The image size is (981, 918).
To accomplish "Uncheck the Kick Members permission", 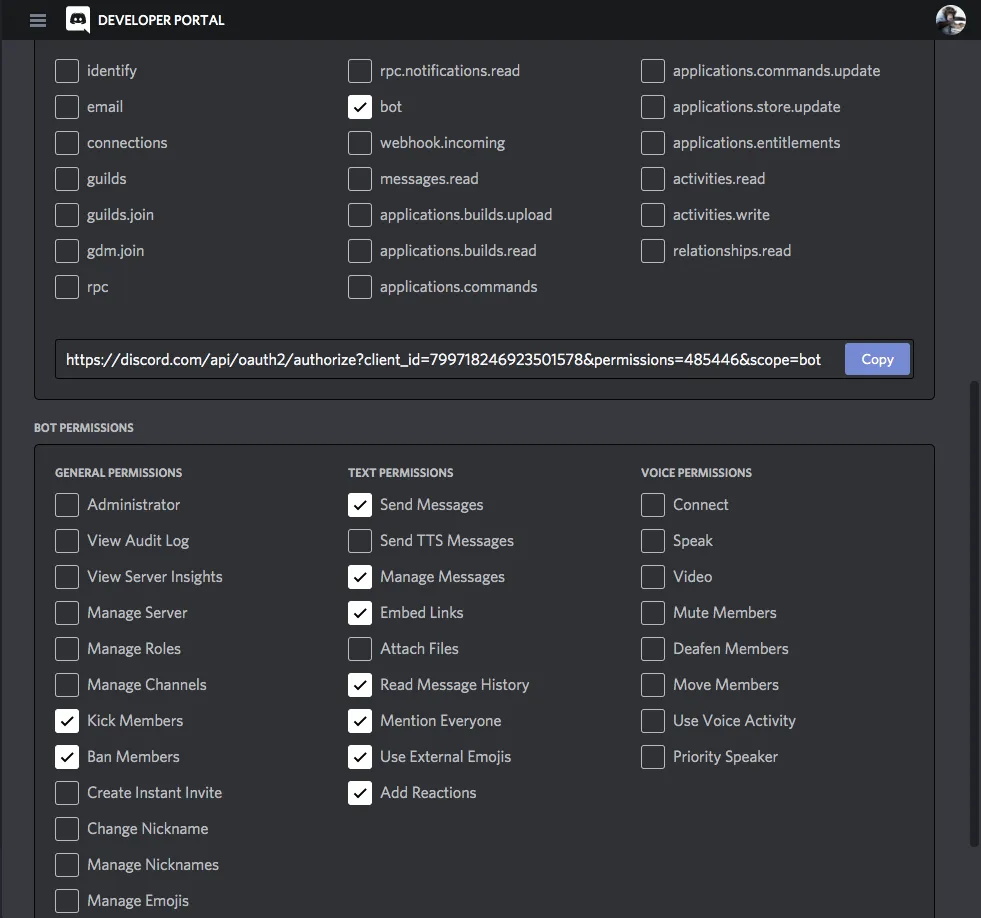I will [x=66, y=720].
